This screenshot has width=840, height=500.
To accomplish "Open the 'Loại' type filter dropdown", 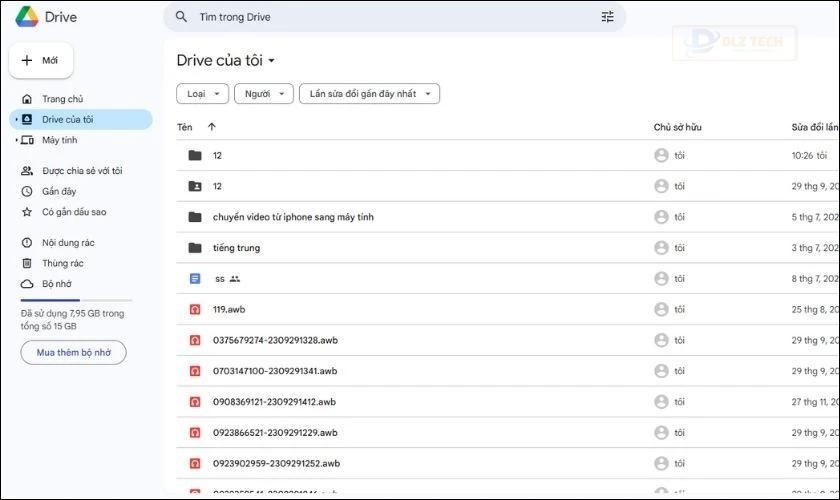I will (202, 94).
